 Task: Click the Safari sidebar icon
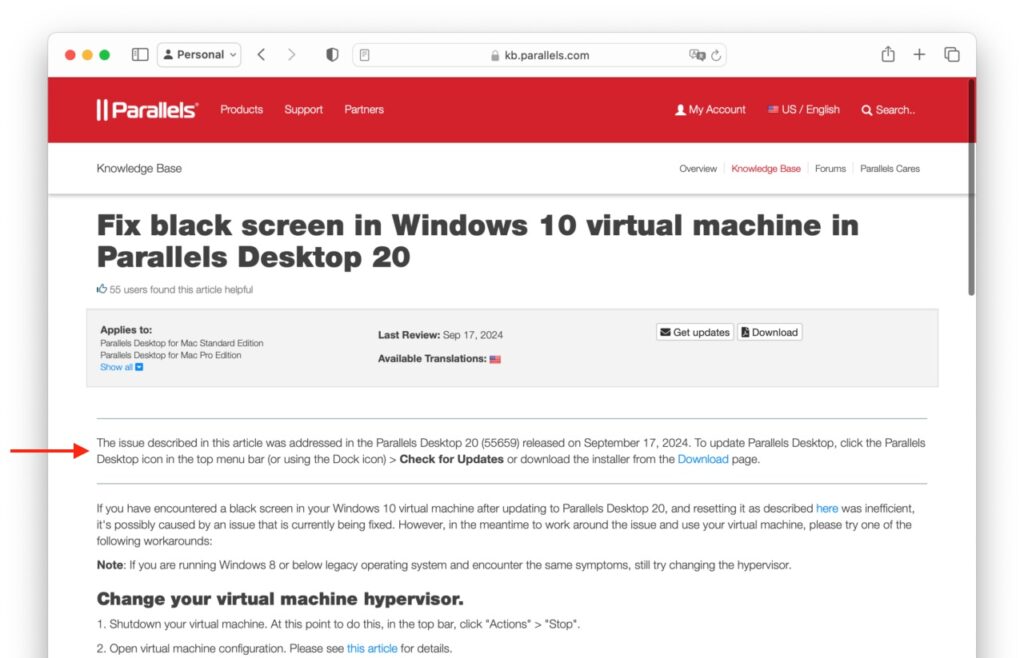pos(139,54)
